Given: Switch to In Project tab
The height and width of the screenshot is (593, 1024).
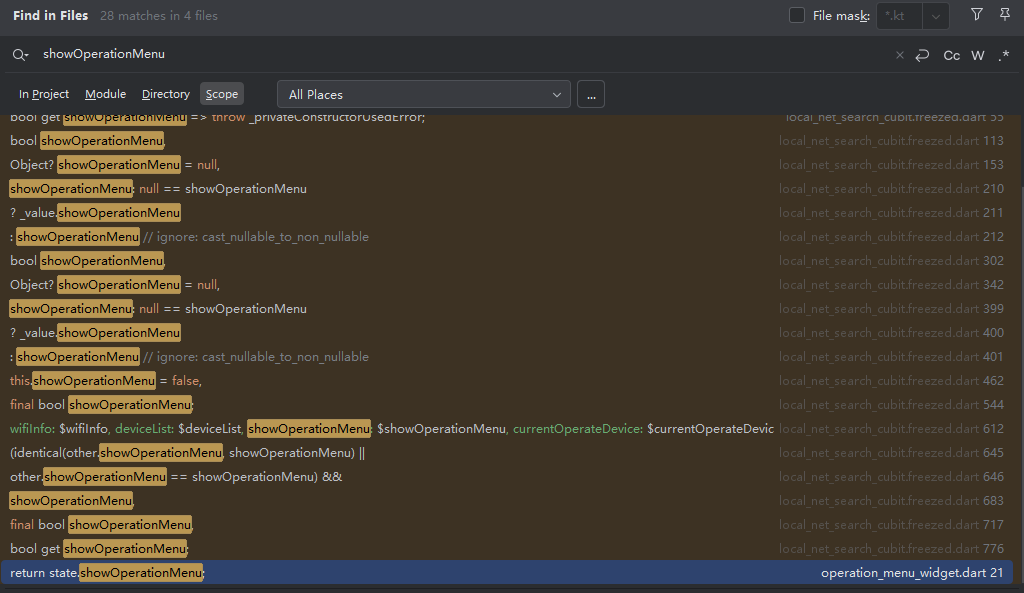Looking at the screenshot, I should pyautogui.click(x=44, y=94).
